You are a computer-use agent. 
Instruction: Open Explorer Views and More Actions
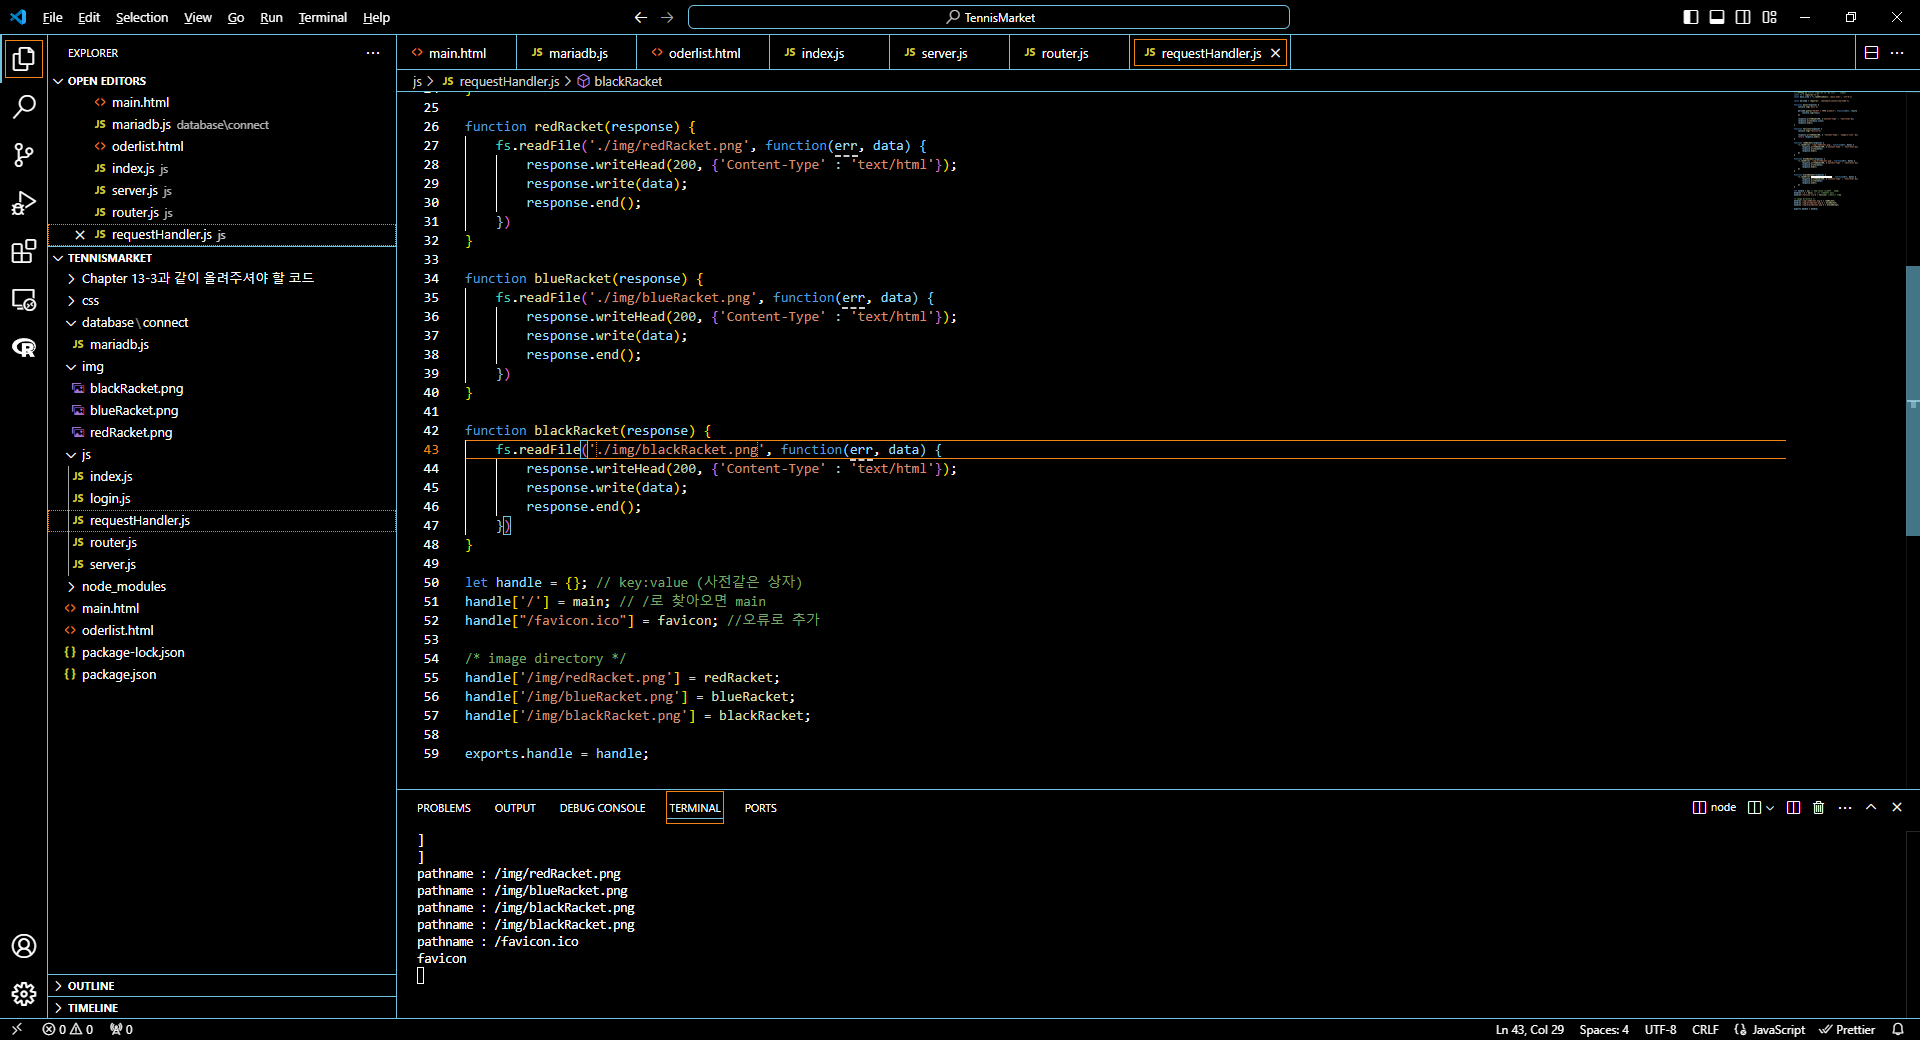[x=373, y=53]
